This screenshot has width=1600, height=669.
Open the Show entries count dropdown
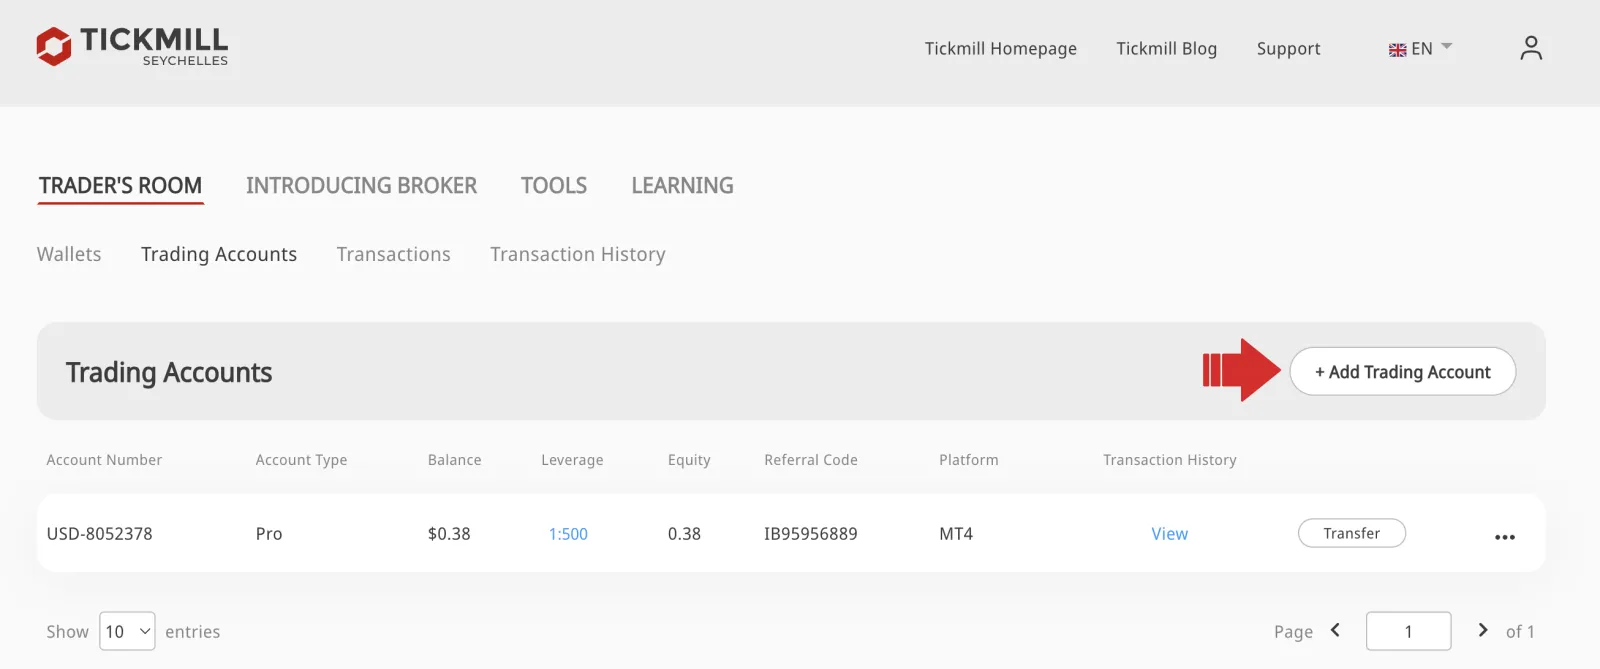pos(127,631)
